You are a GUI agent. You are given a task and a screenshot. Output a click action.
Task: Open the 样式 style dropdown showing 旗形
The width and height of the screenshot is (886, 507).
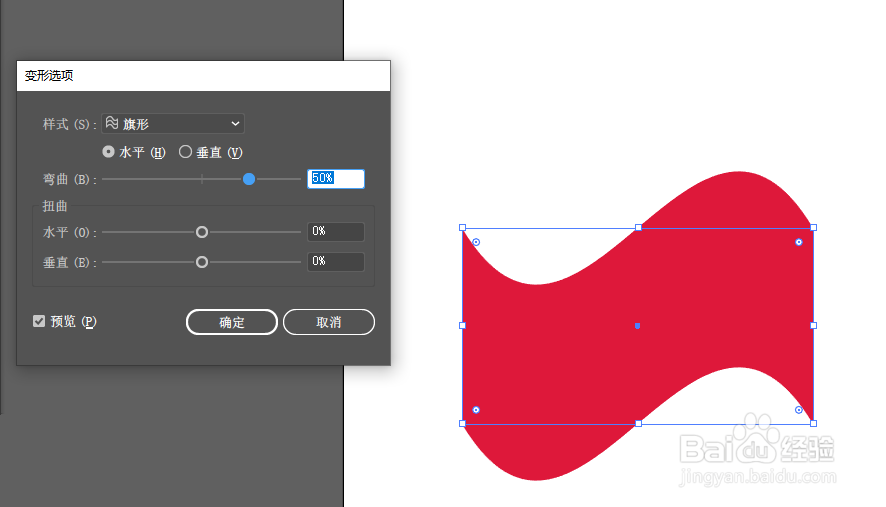pyautogui.click(x=172, y=124)
